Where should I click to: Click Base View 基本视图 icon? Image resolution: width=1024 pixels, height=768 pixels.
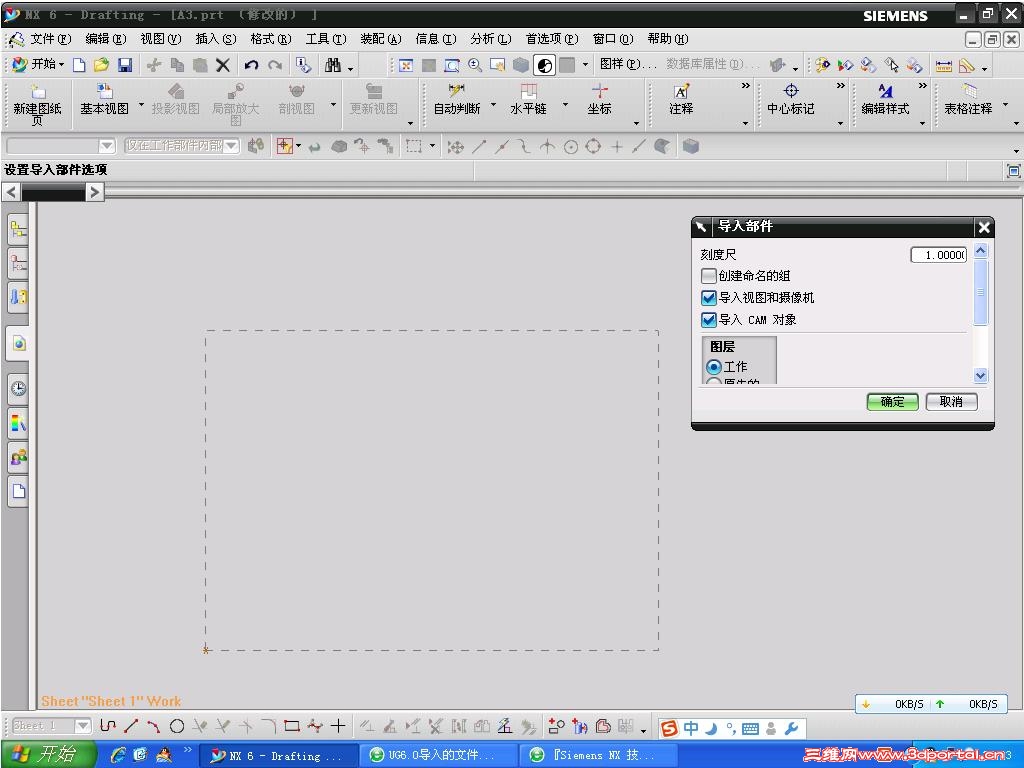point(104,99)
